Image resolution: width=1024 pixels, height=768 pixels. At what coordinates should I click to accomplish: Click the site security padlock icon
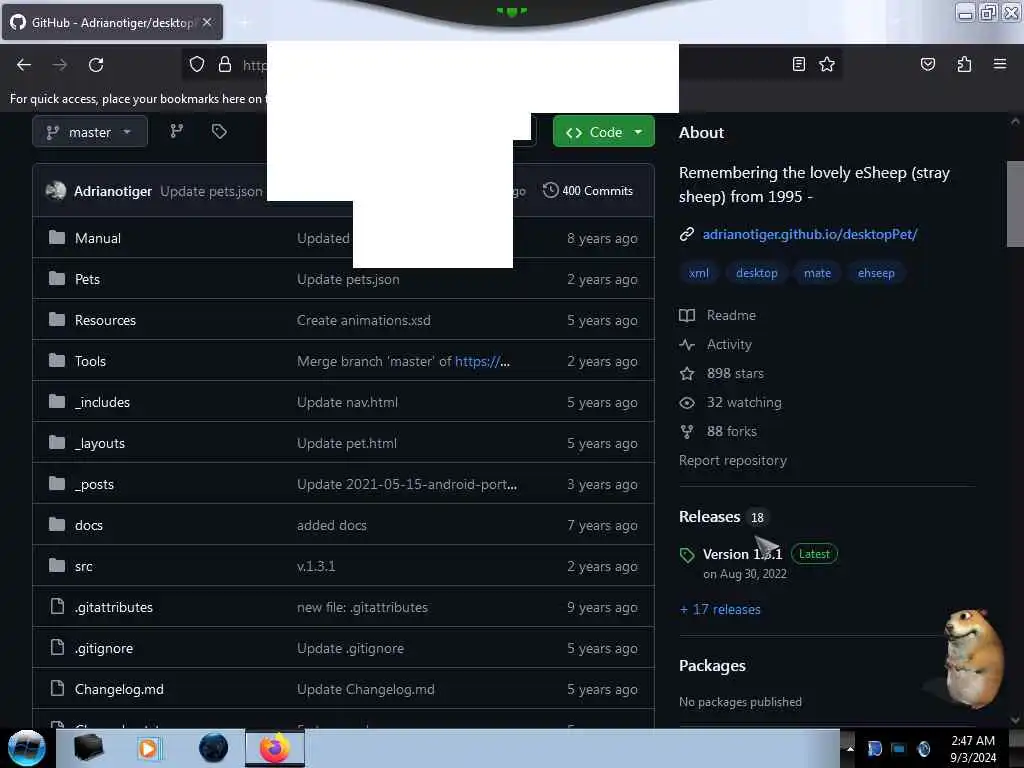coord(225,64)
